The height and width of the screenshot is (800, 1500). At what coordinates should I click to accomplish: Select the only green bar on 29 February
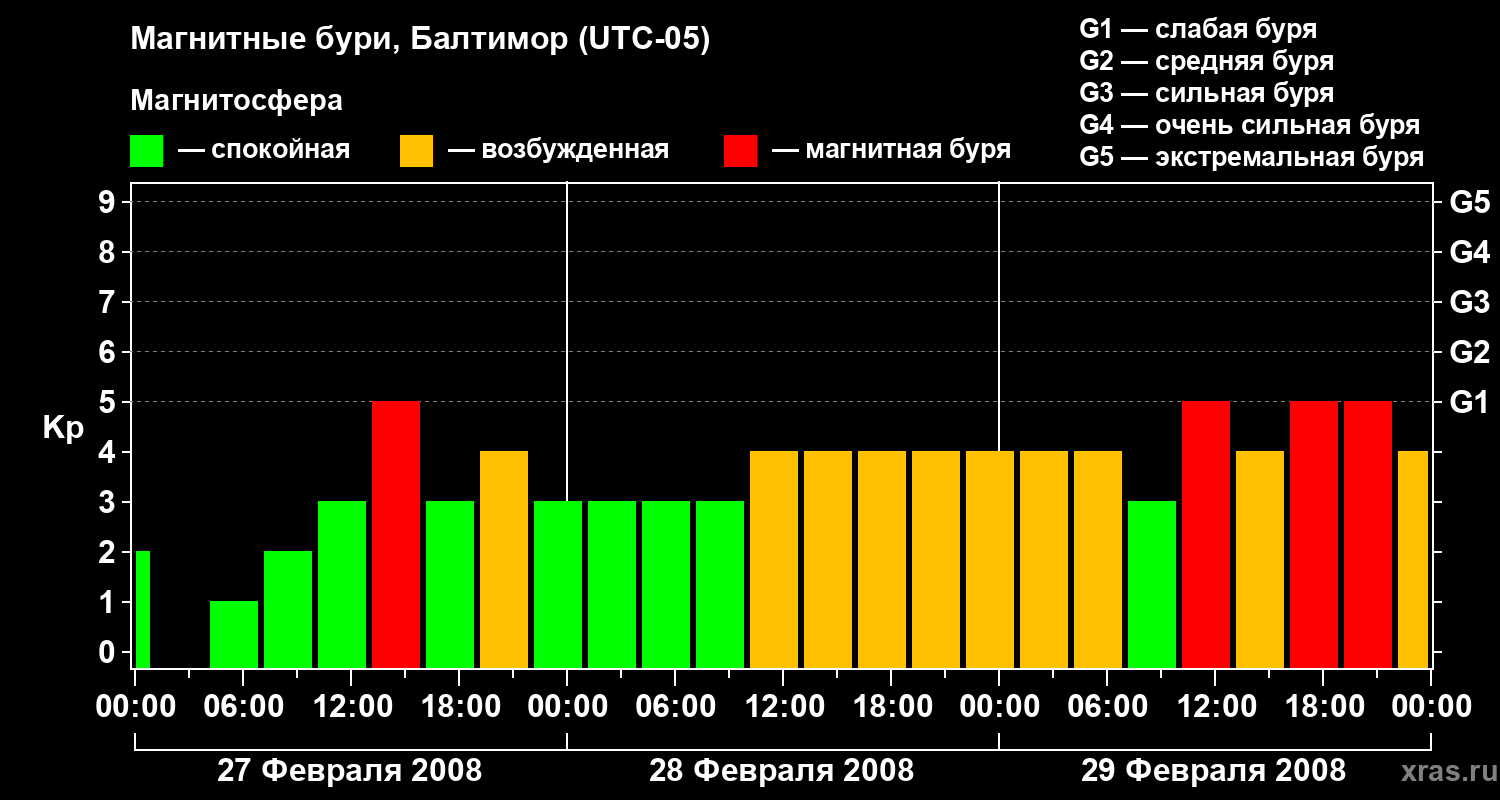1152,584
